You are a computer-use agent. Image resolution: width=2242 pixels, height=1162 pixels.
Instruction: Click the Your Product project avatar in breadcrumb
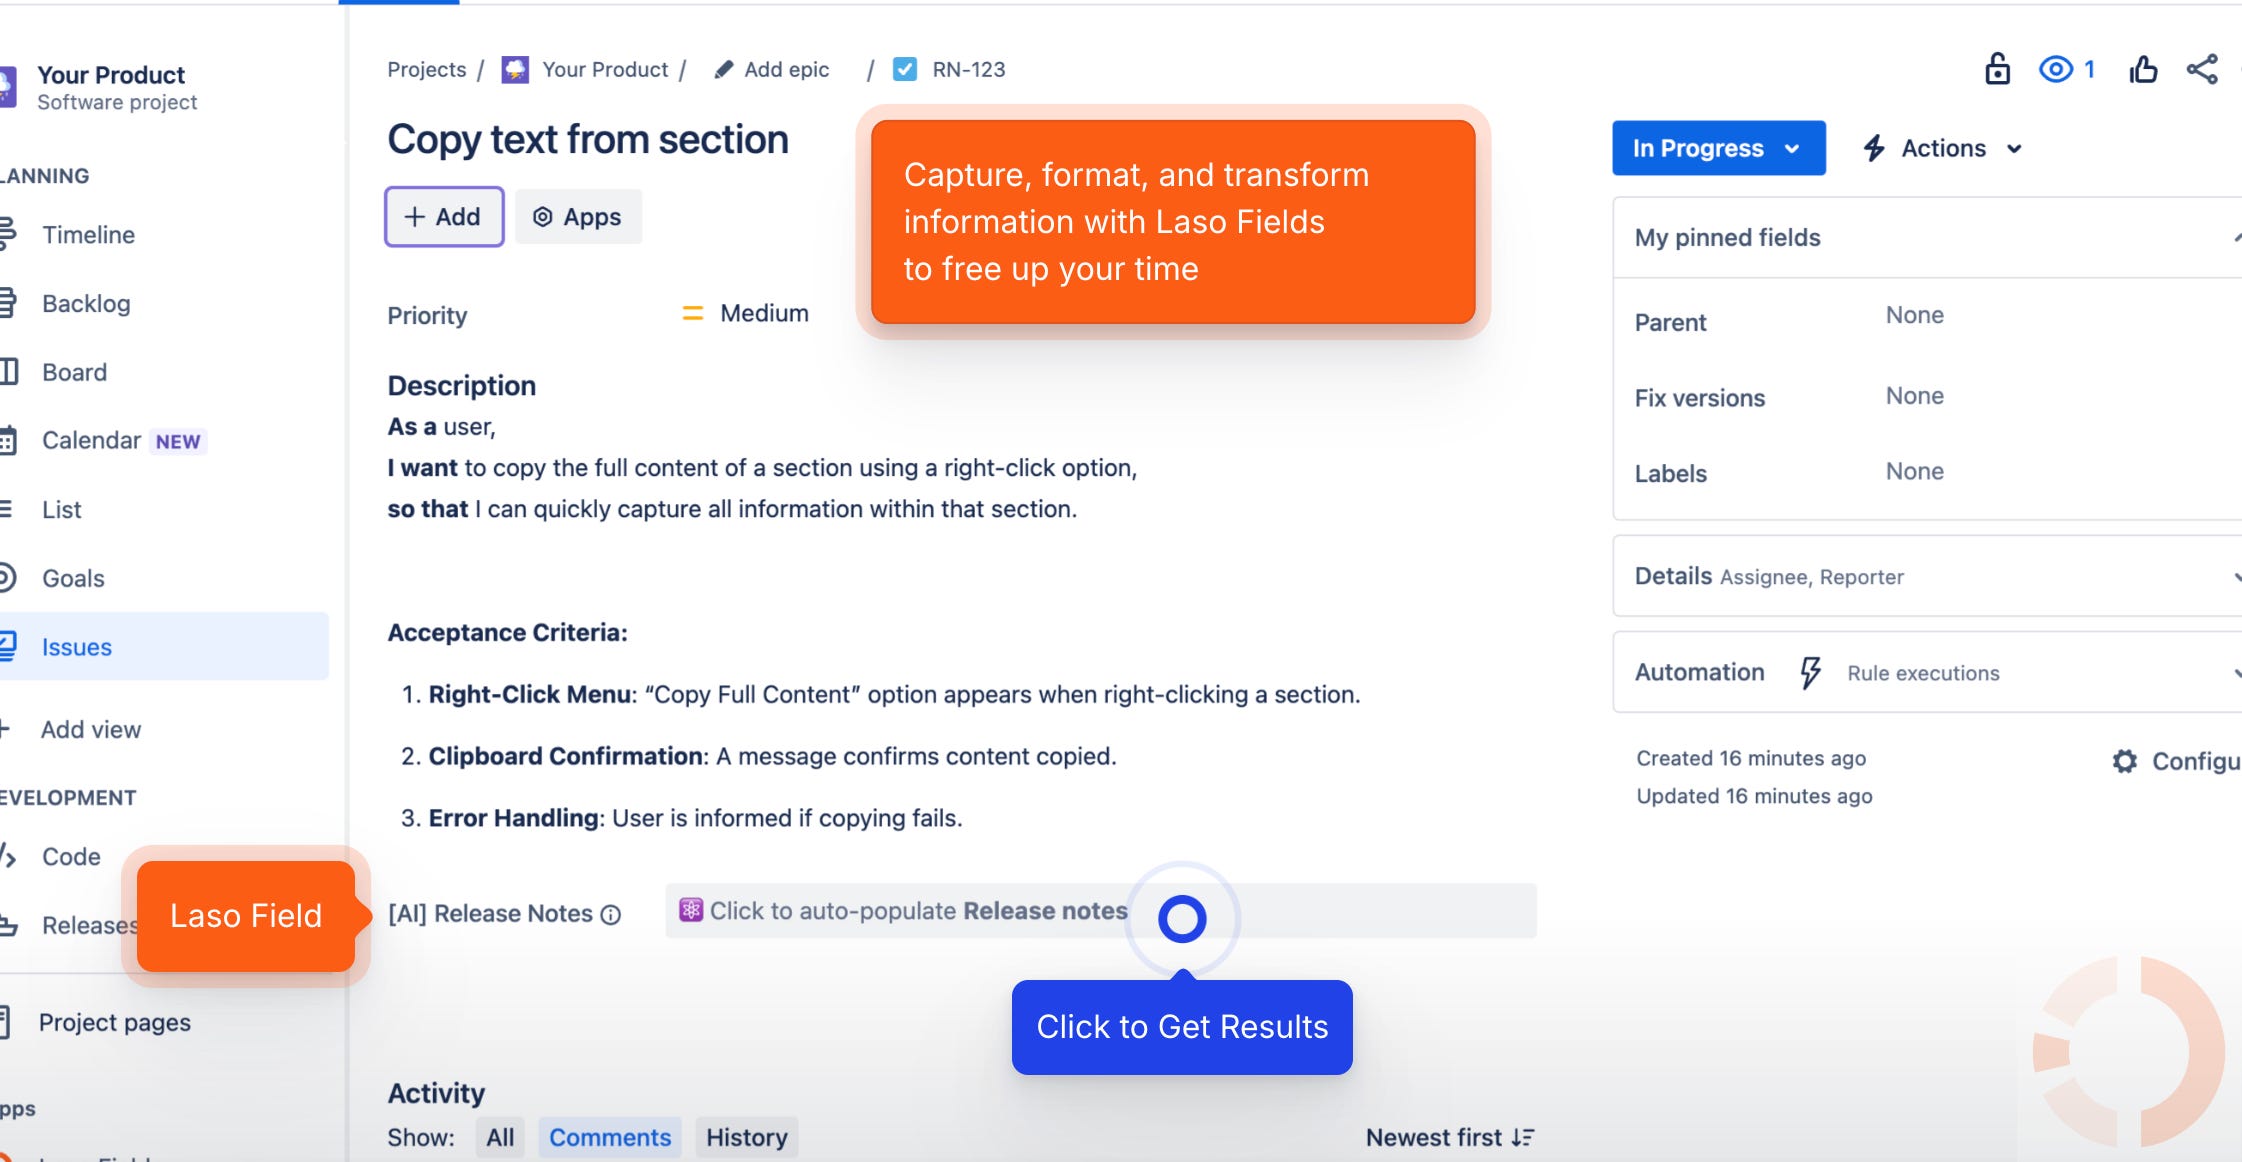pyautogui.click(x=515, y=70)
